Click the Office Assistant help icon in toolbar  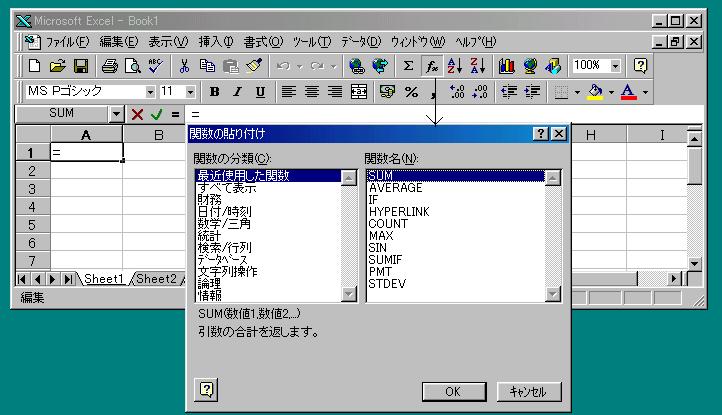(640, 66)
